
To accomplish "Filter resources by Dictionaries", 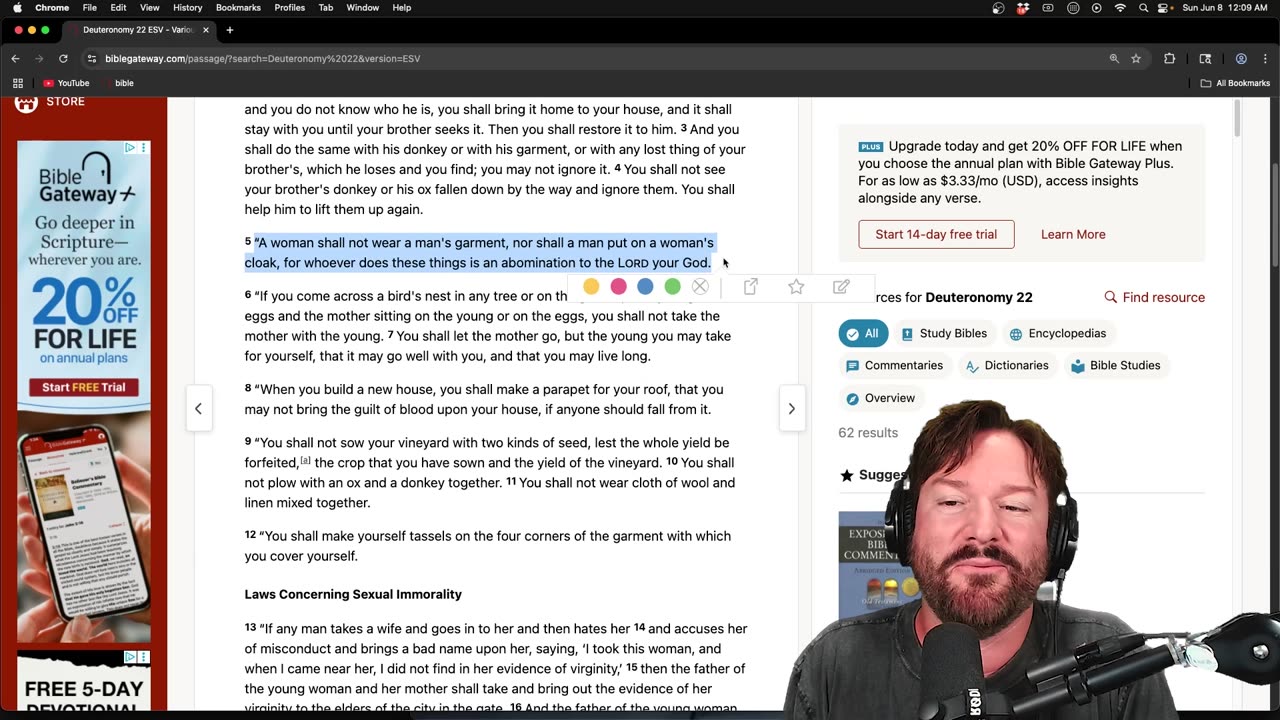I will [x=1006, y=365].
